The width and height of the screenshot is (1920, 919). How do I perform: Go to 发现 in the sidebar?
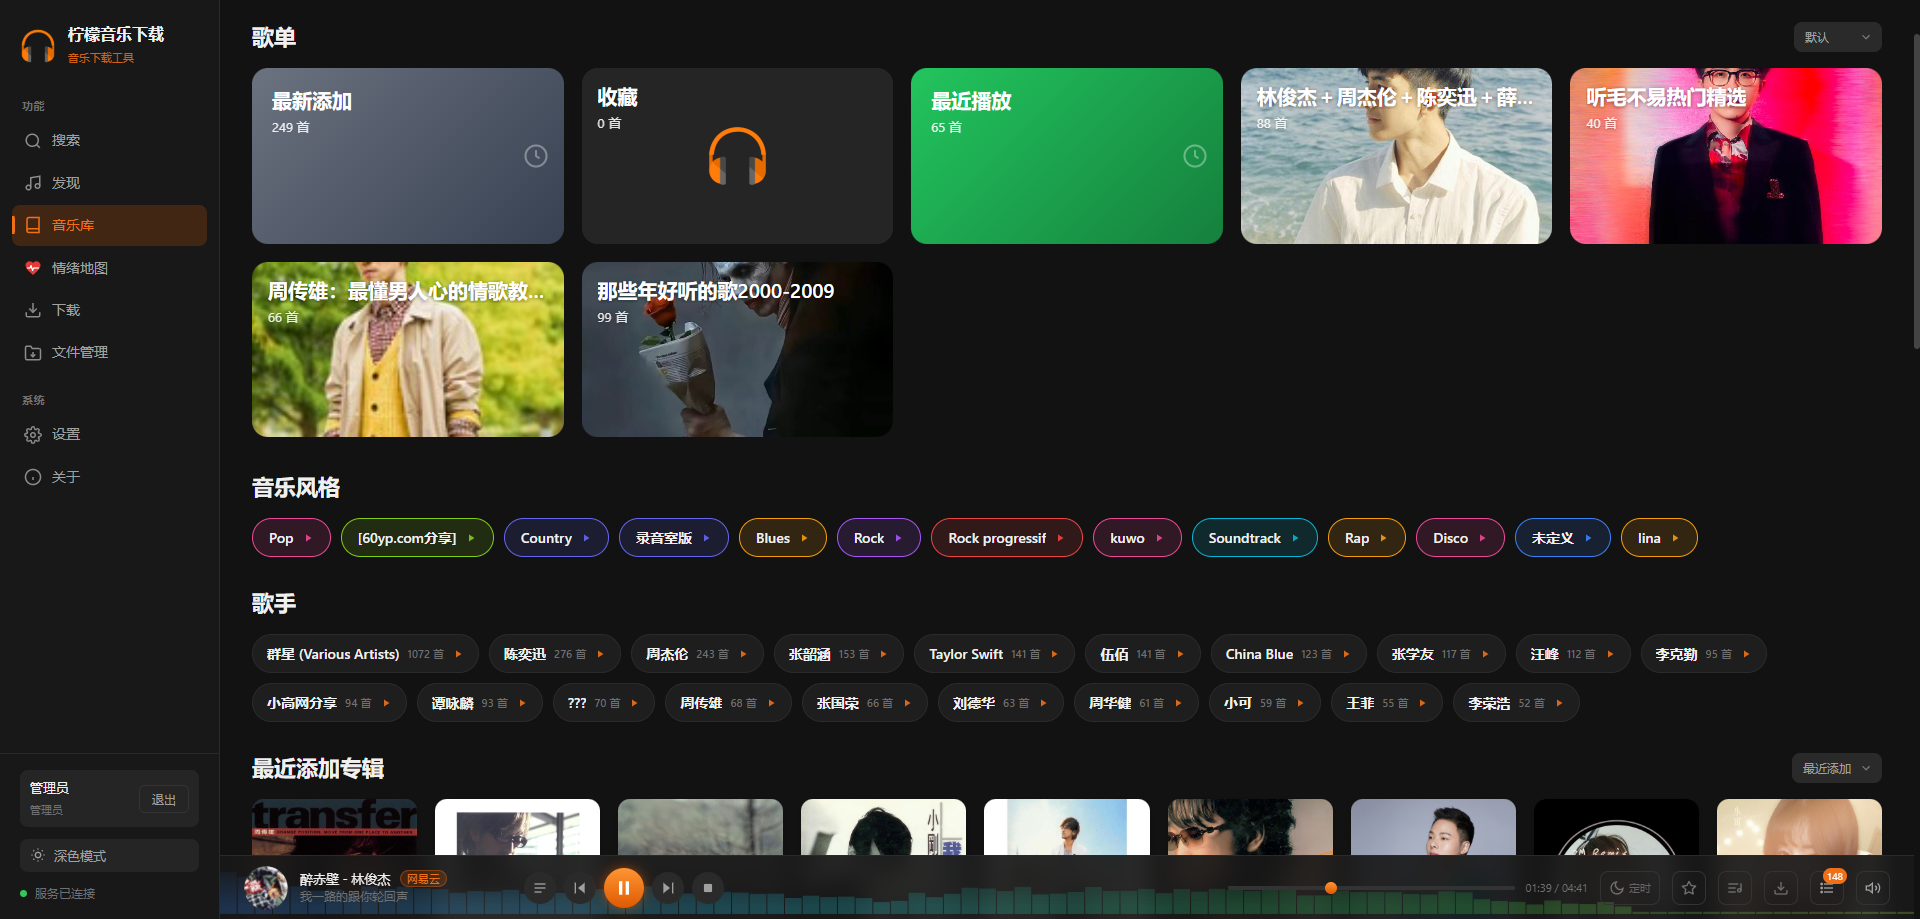tap(109, 183)
